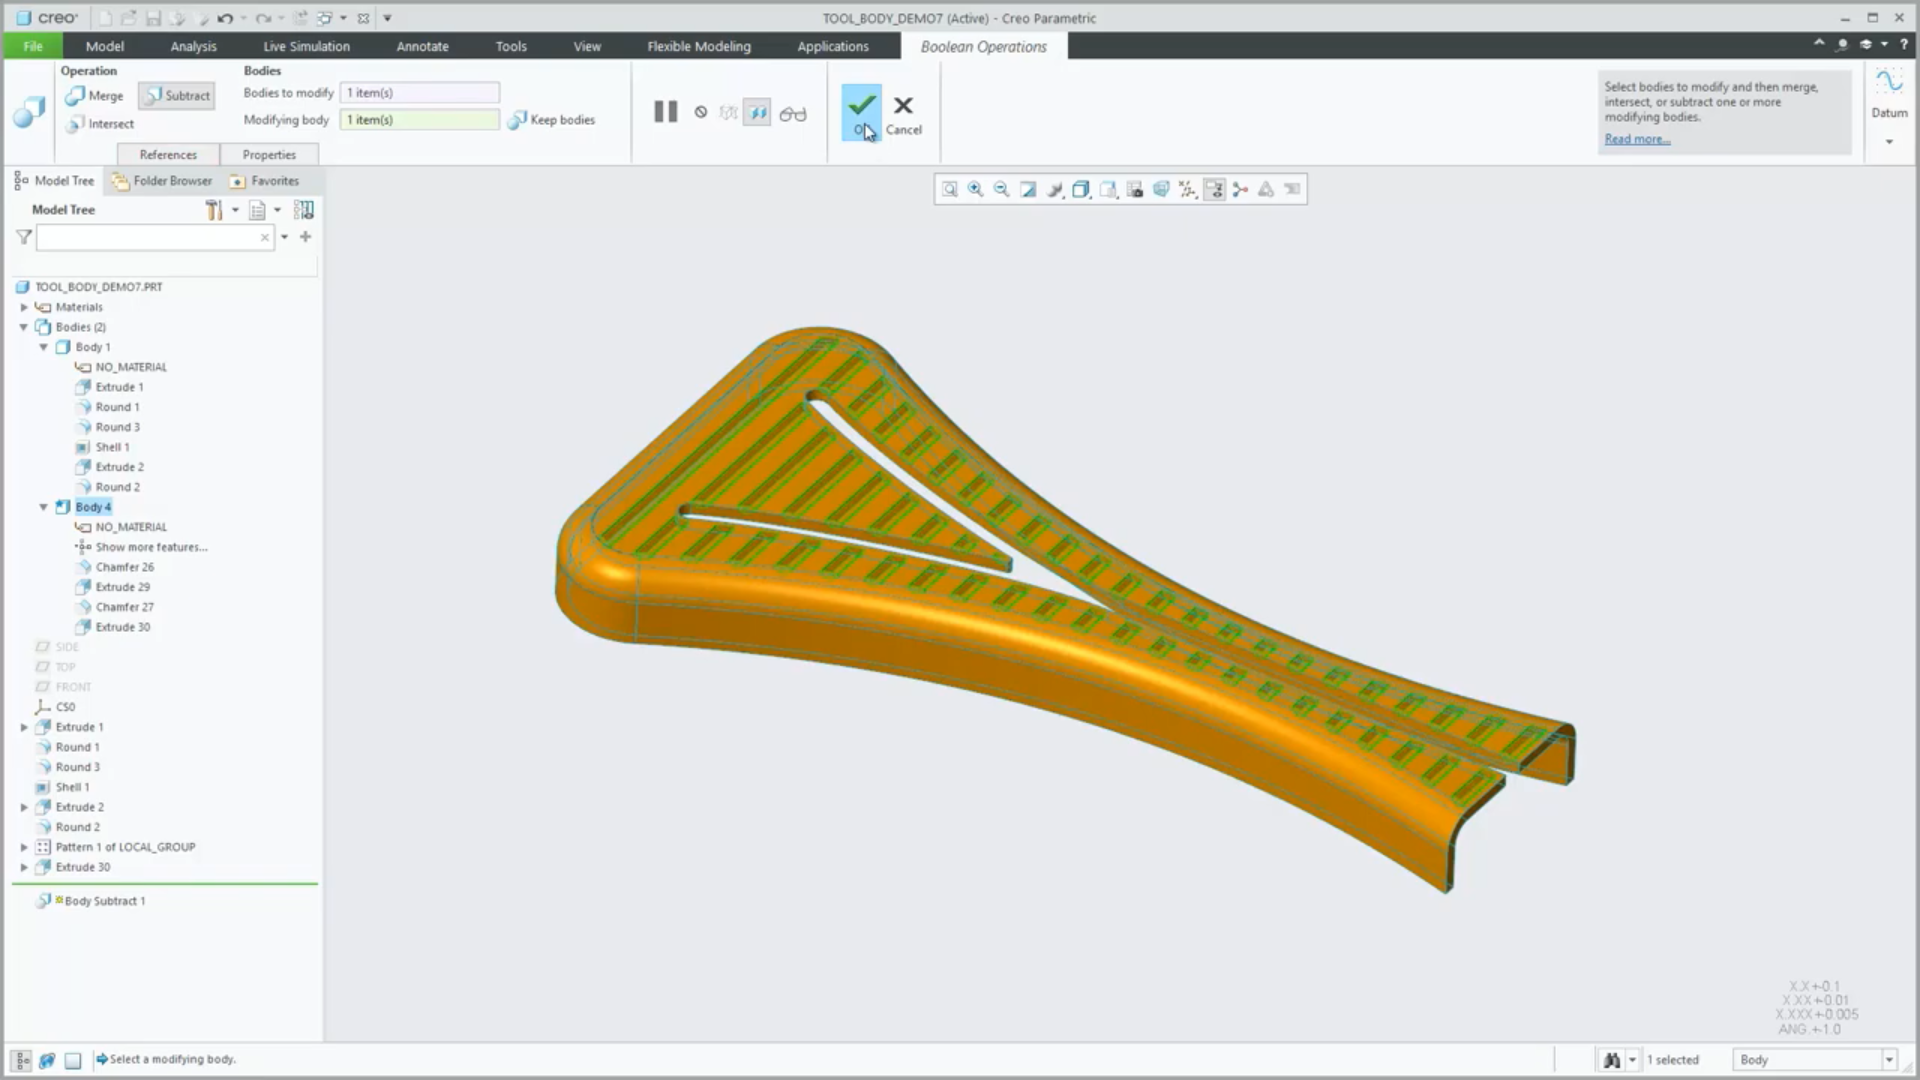This screenshot has width=1920, height=1080.
Task: Click the Model Tree columns display icon
Action: (304, 210)
